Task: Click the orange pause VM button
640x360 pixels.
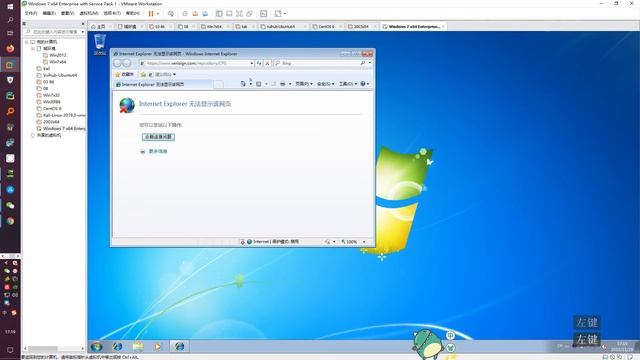Action: 151,13
